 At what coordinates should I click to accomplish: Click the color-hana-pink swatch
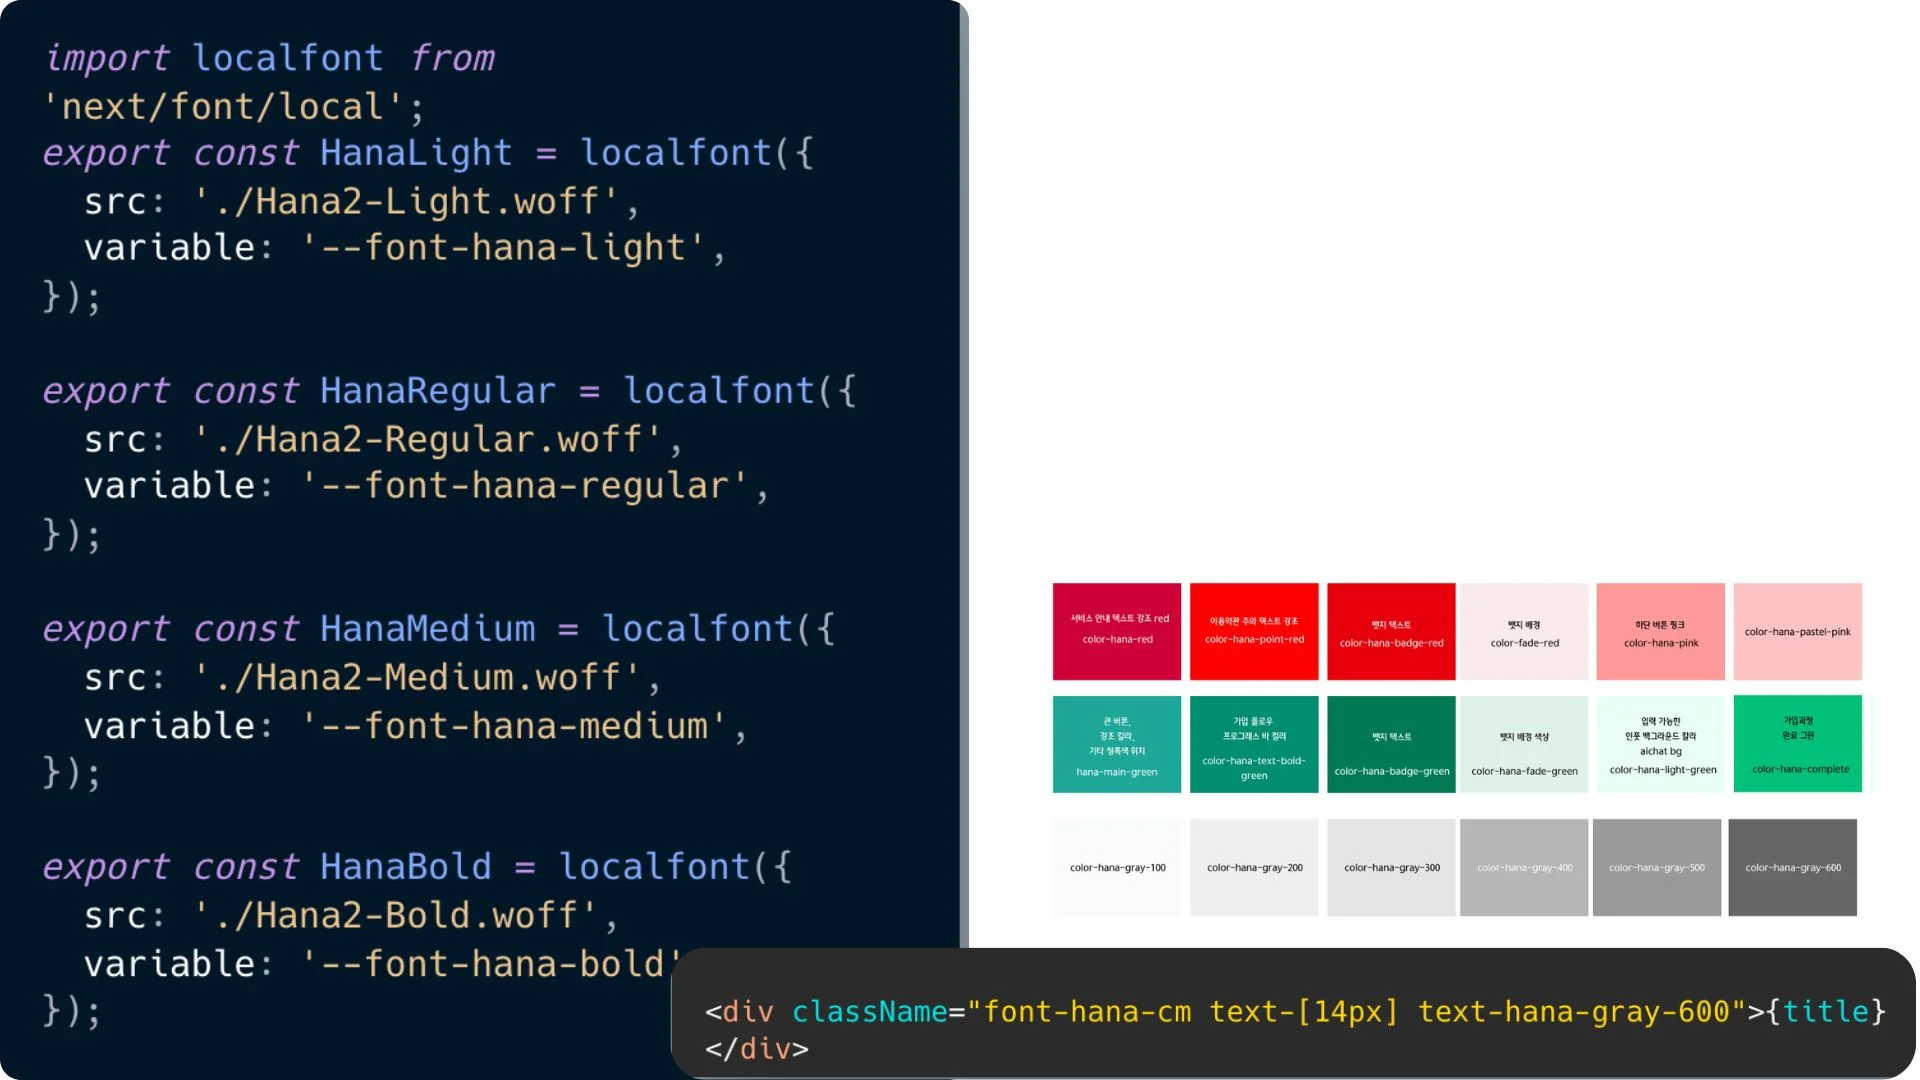(x=1660, y=631)
